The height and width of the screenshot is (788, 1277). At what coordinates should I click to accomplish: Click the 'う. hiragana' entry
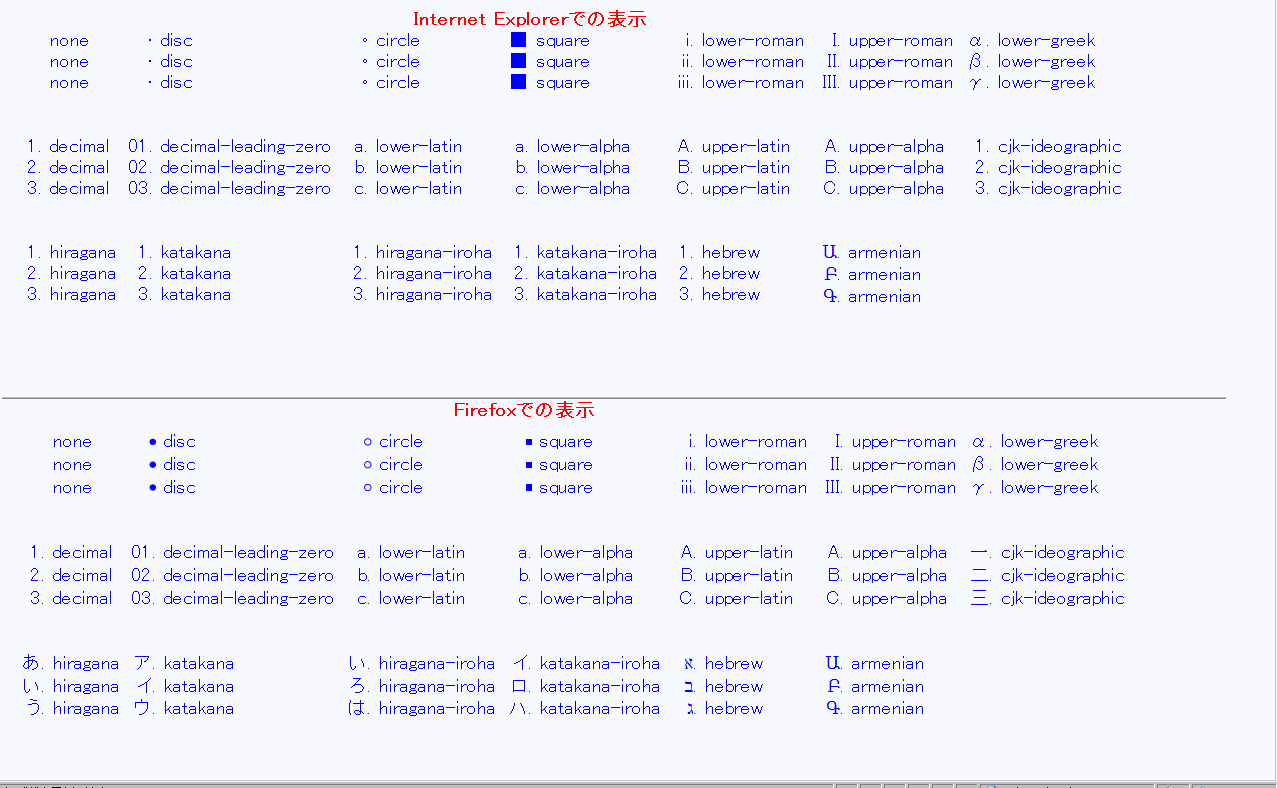(71, 709)
